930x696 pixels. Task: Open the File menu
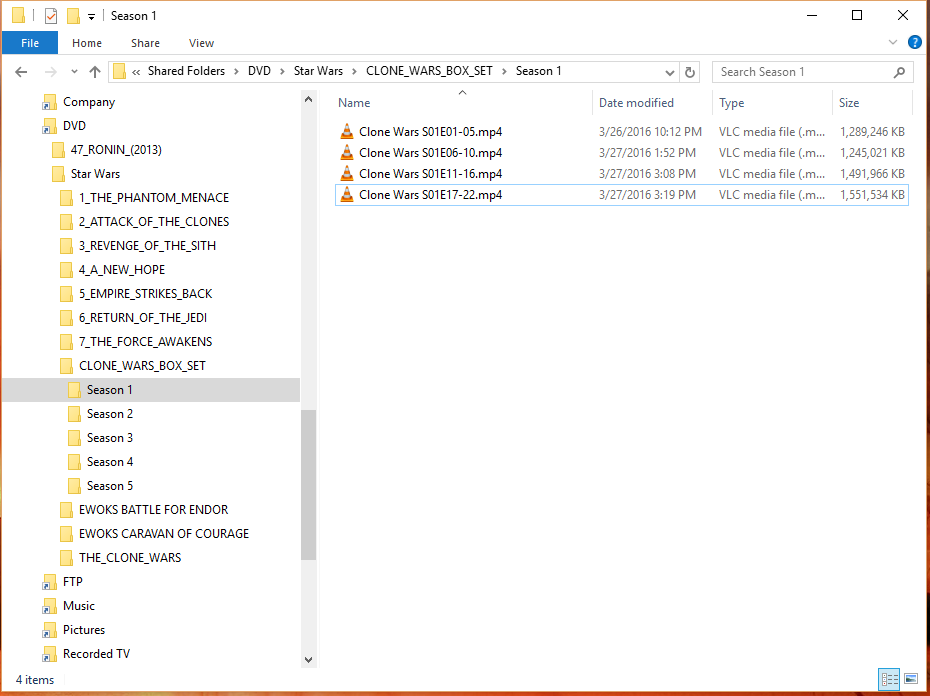pyautogui.click(x=30, y=43)
